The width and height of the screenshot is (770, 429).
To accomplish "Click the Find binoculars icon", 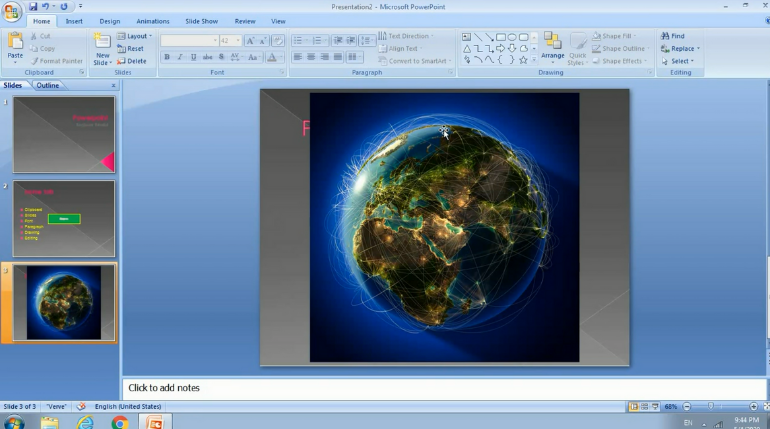I will click(x=665, y=36).
